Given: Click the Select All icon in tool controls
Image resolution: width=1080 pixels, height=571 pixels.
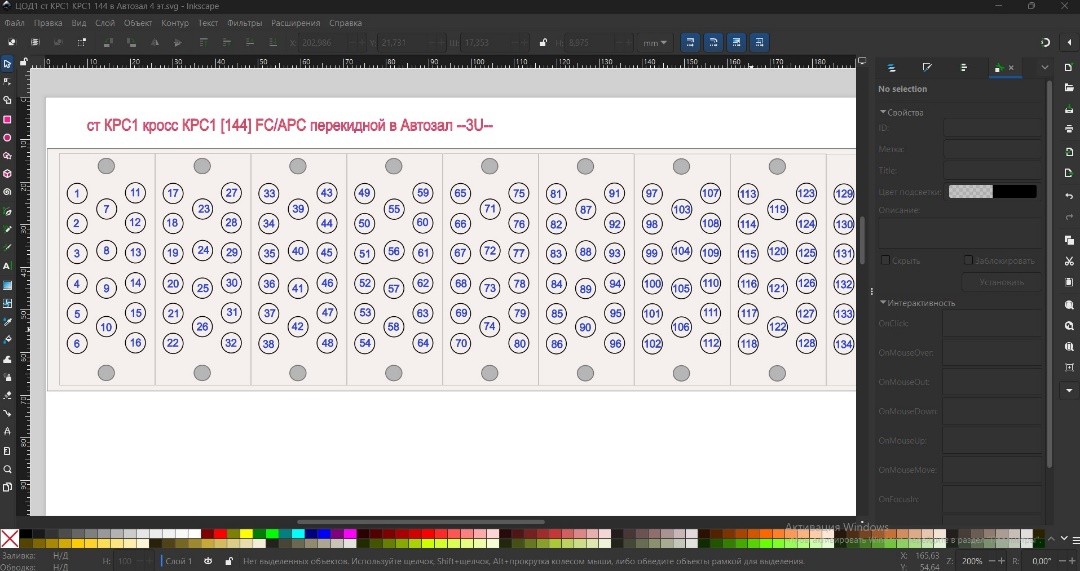Looking at the screenshot, I should click(x=12, y=42).
